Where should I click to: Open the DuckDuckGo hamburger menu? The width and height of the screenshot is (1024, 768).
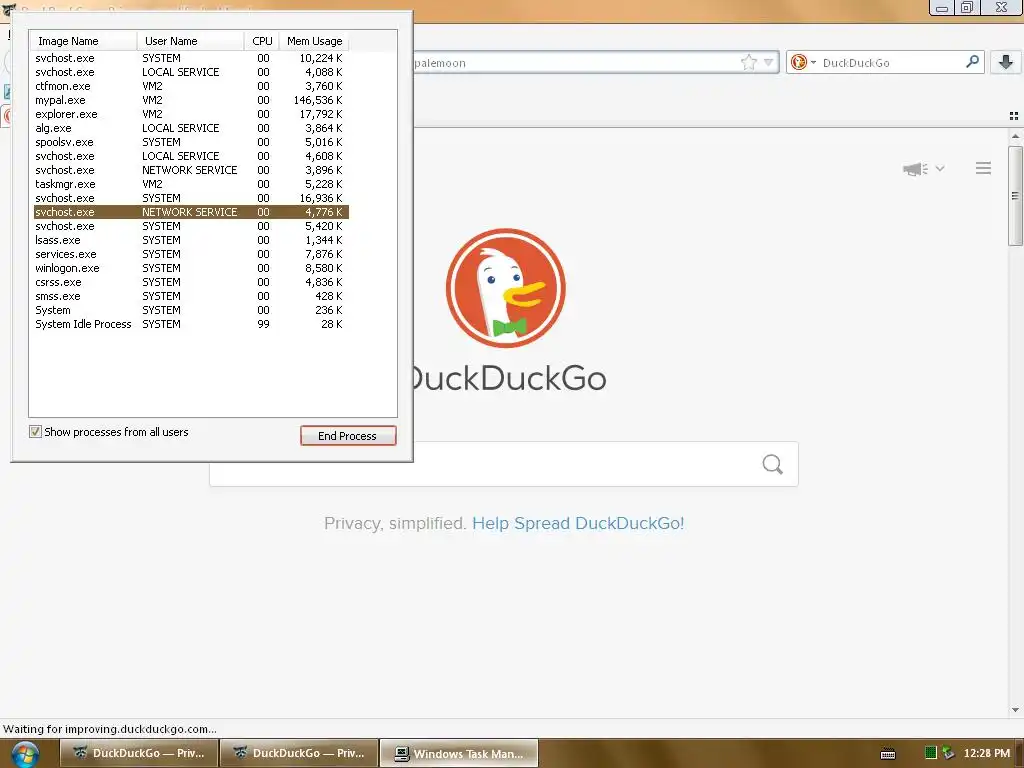click(984, 168)
